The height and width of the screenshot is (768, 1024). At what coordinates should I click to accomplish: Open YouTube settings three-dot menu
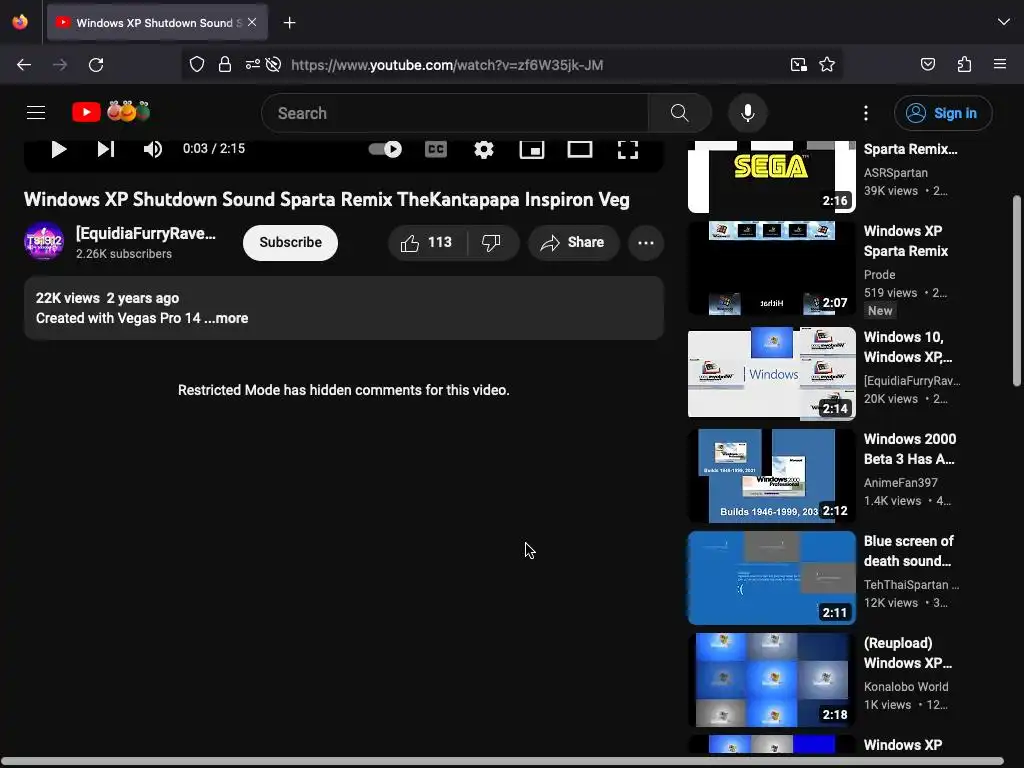tap(866, 113)
